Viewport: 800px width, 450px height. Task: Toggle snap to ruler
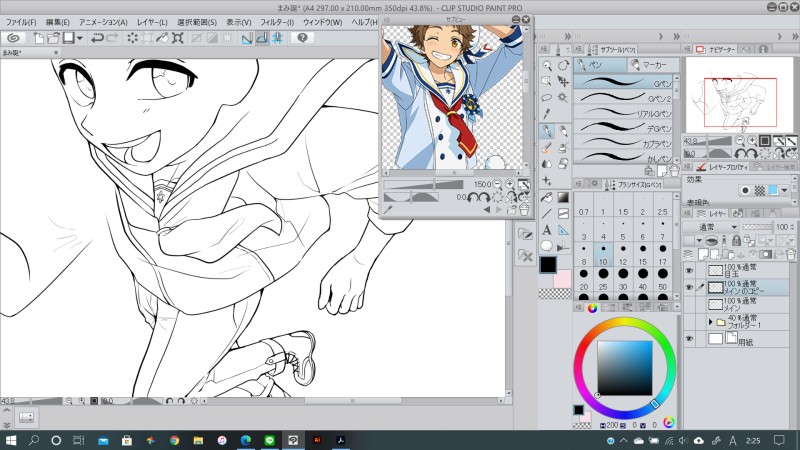(x=247, y=38)
